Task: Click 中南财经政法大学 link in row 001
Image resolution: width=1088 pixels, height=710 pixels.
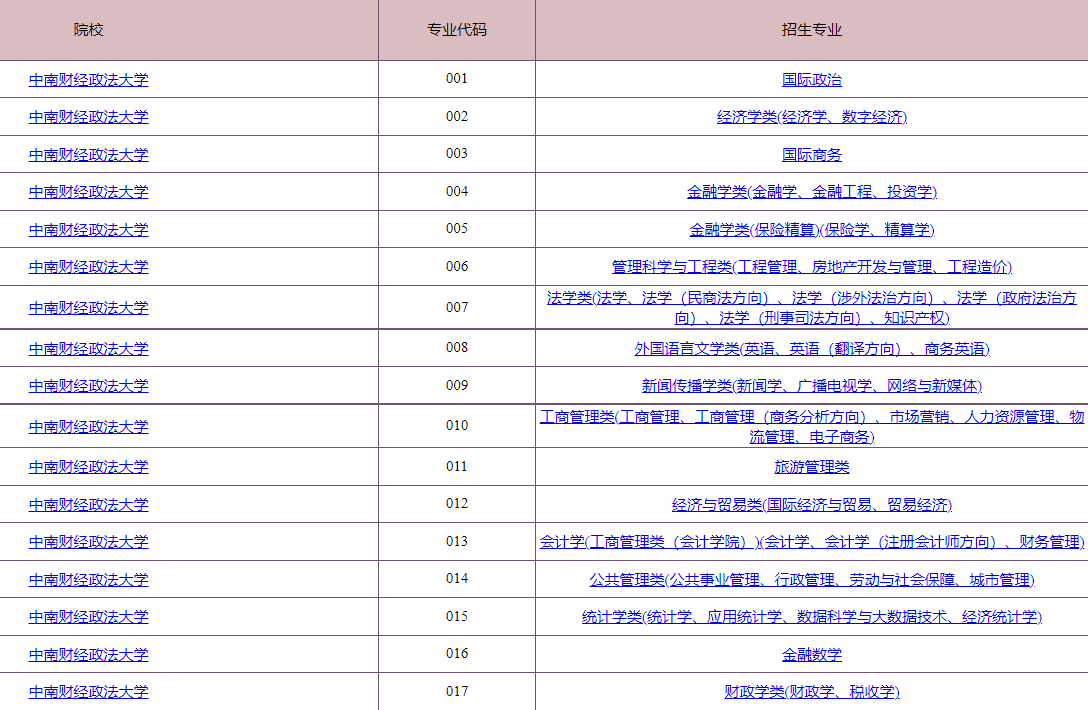Action: pyautogui.click(x=88, y=80)
